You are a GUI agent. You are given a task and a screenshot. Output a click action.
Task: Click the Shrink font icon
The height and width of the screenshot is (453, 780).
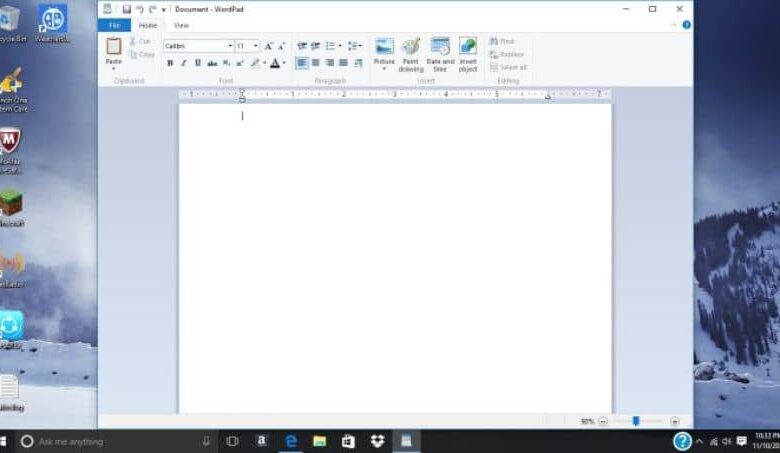tap(282, 46)
